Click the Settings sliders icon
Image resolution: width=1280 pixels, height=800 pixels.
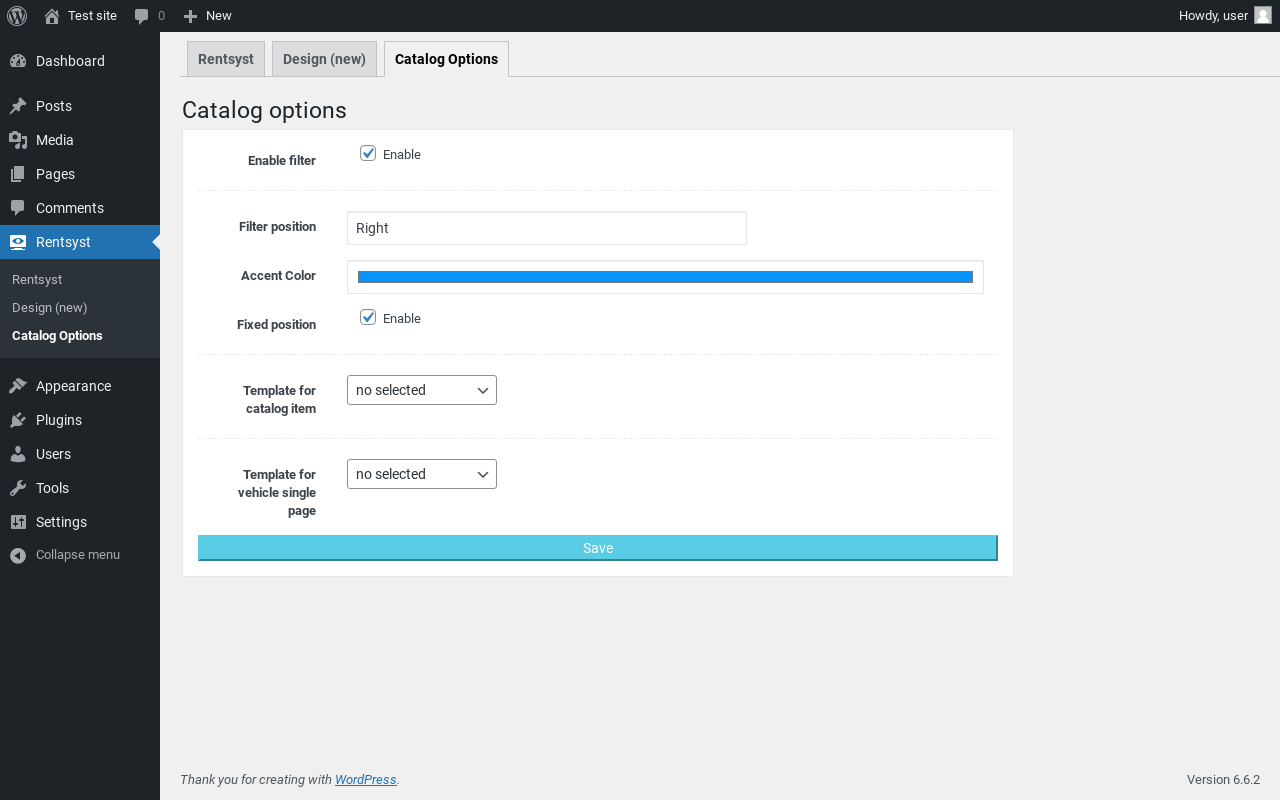(x=18, y=522)
